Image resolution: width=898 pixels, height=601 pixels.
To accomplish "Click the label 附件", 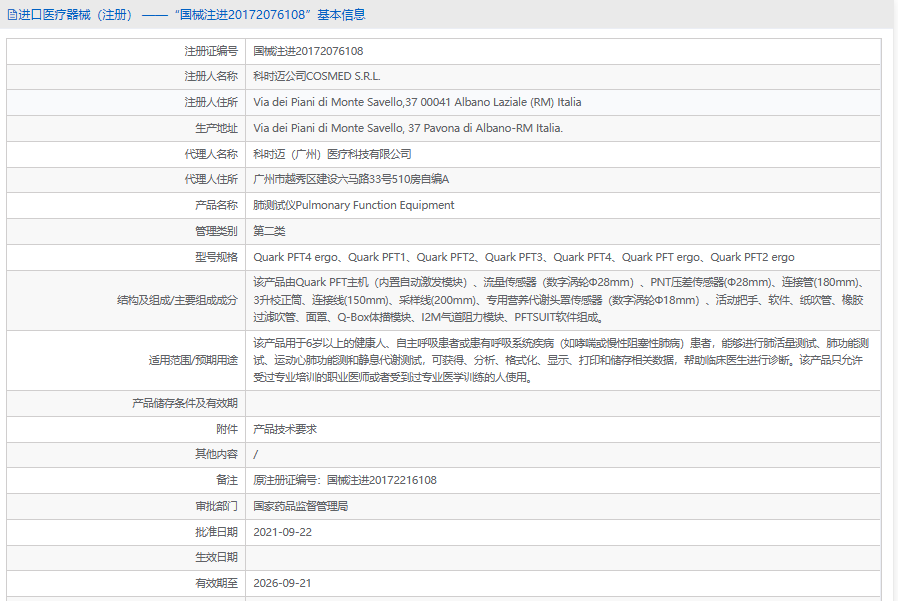I will click(227, 429).
